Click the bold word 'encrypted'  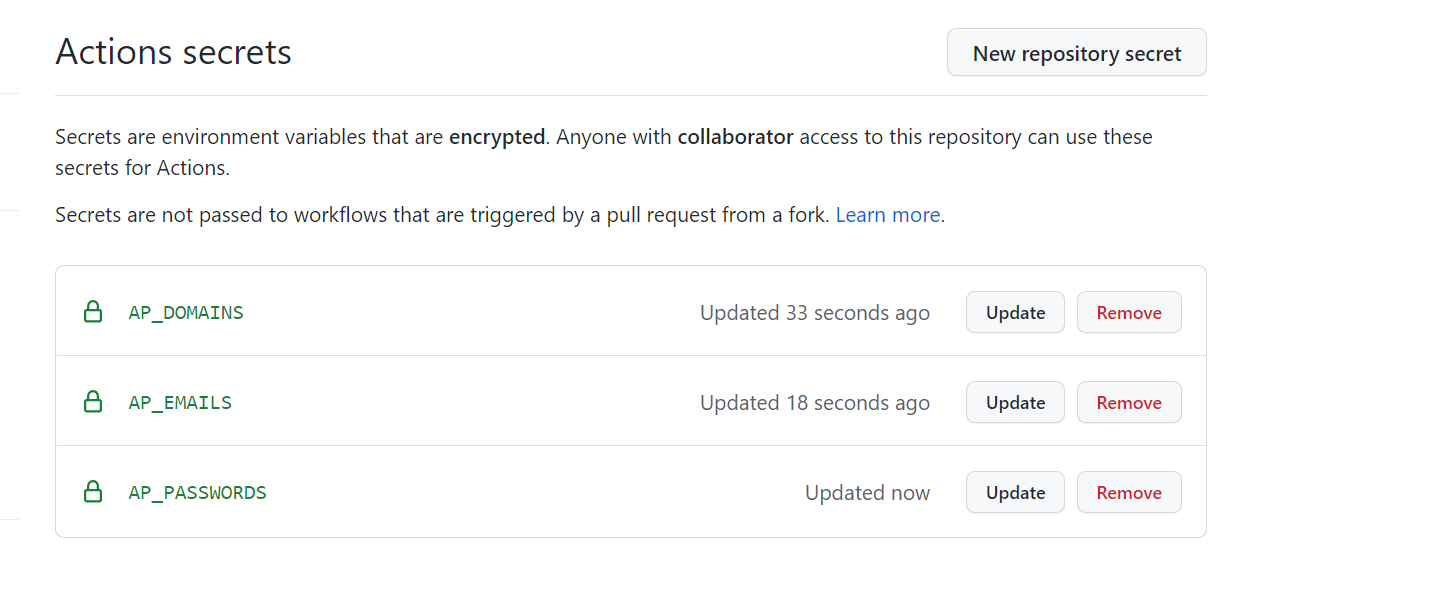tap(497, 137)
